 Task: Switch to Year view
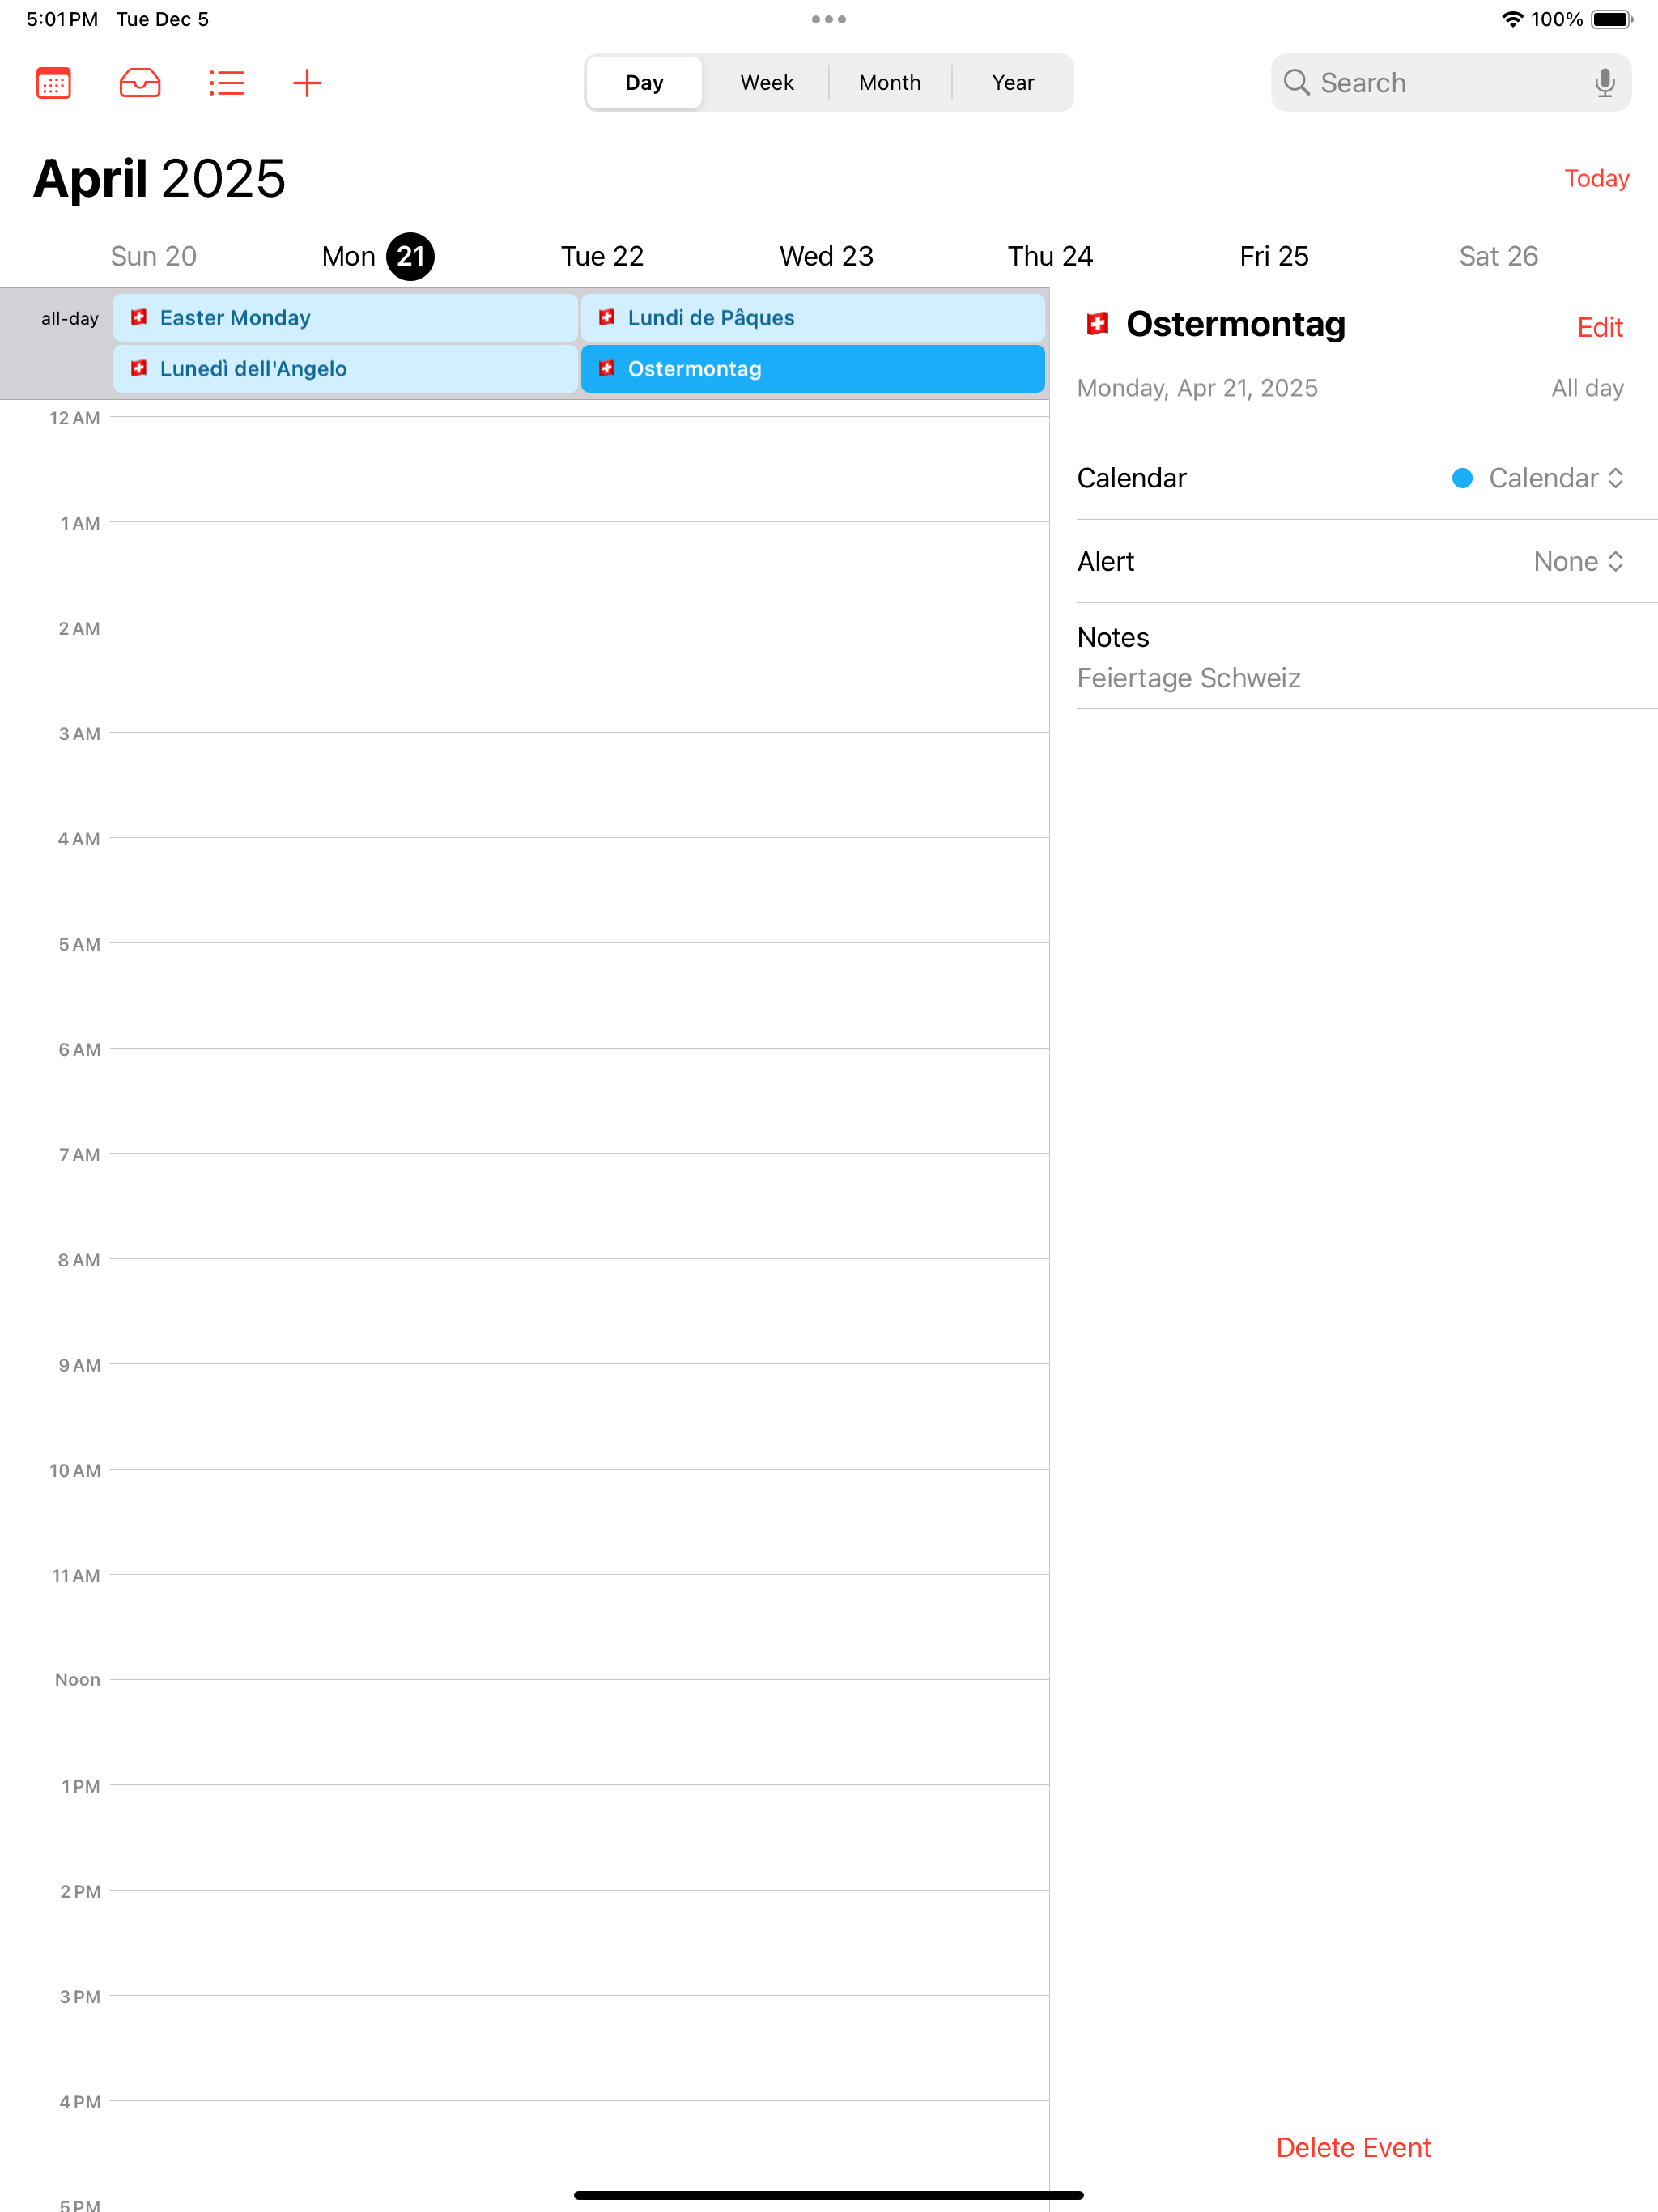pos(1013,83)
